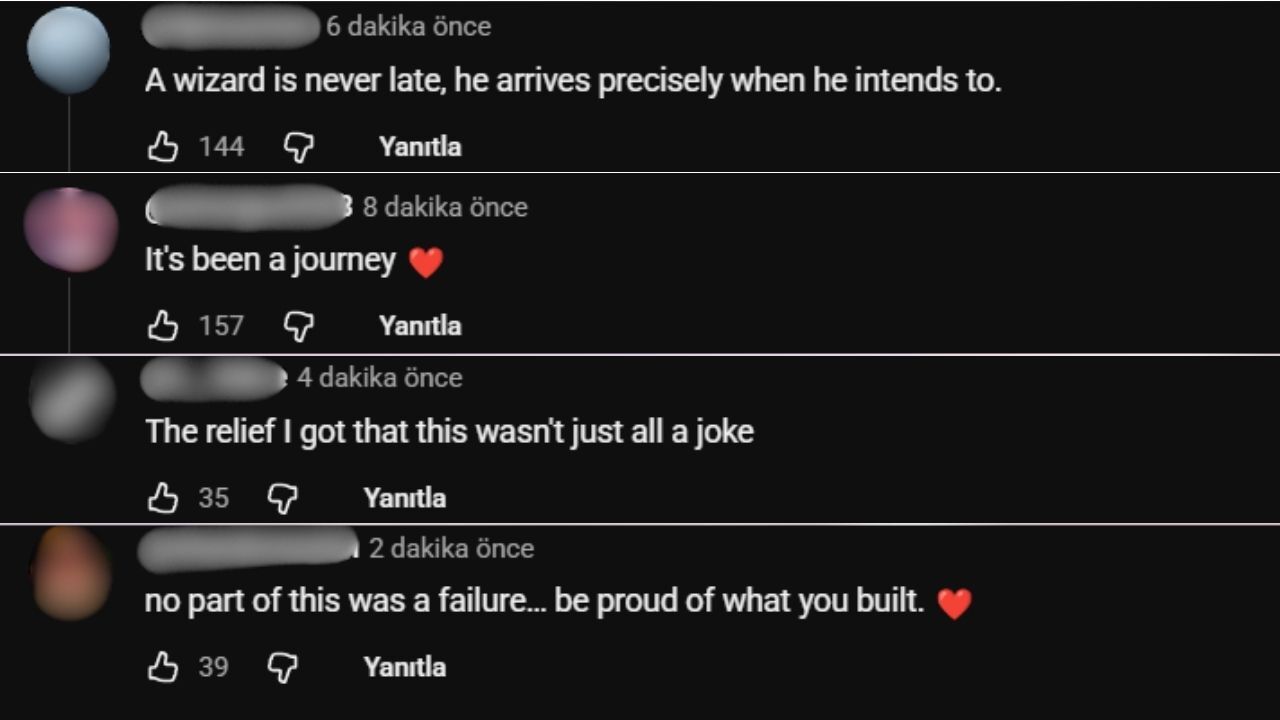This screenshot has height=720, width=1280.
Task: Reply to the wizard comment via Yanıtla
Action: click(x=420, y=147)
